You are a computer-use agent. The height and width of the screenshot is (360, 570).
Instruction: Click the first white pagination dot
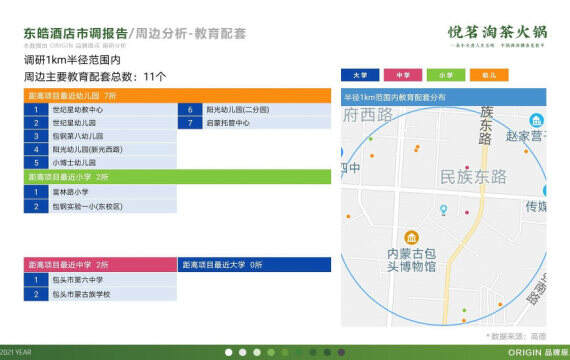pyautogui.click(x=229, y=352)
